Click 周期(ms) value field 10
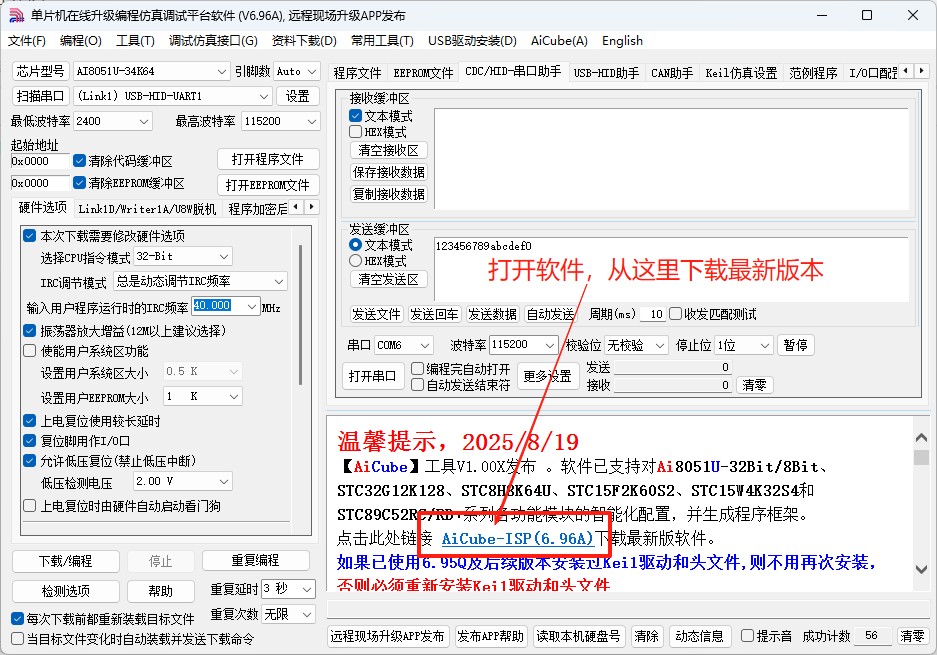The height and width of the screenshot is (655, 937). tap(653, 314)
